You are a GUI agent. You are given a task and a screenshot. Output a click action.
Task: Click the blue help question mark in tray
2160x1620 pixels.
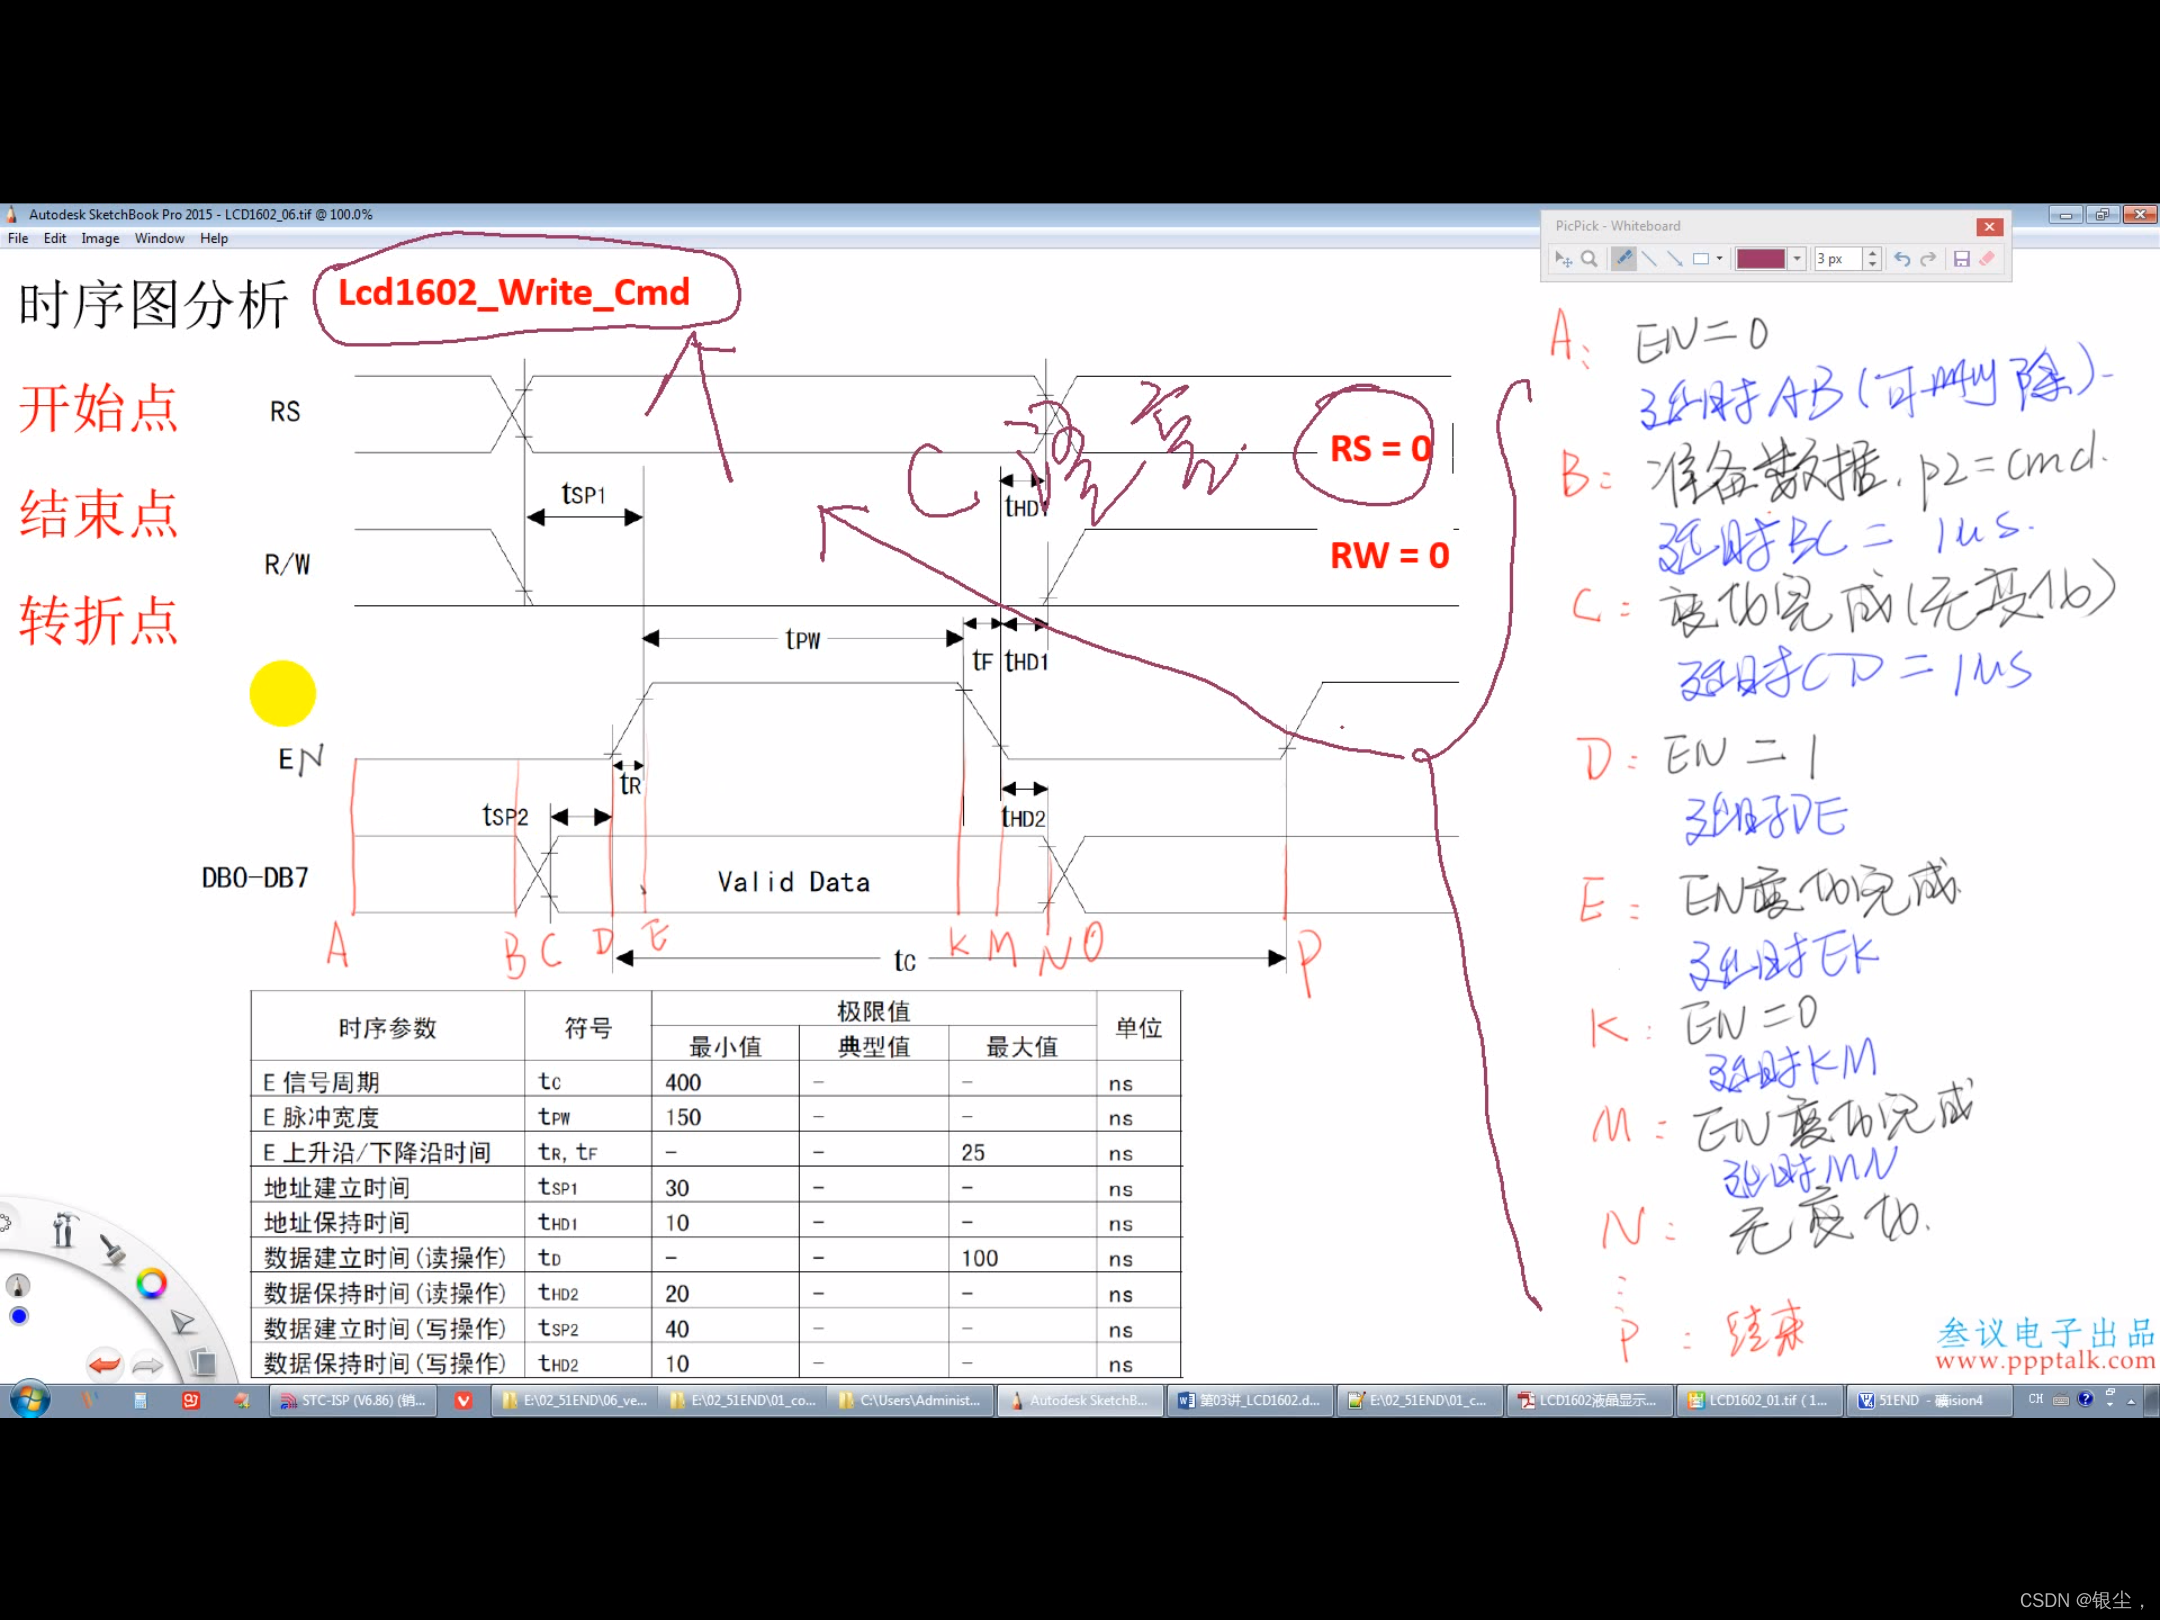[x=2085, y=1400]
